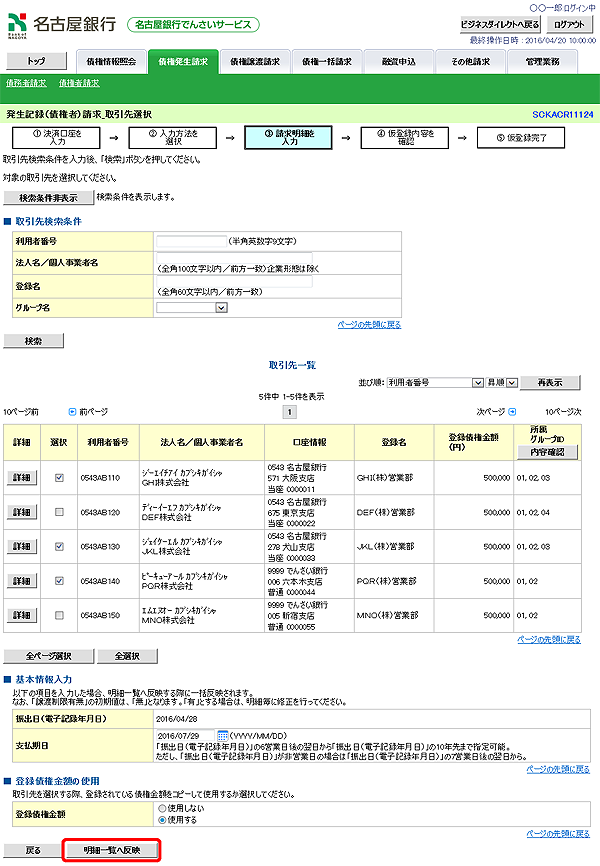Click ページの先頭に戻る link below 登録債権金額
This screenshot has width=600, height=866.
coord(558,833)
